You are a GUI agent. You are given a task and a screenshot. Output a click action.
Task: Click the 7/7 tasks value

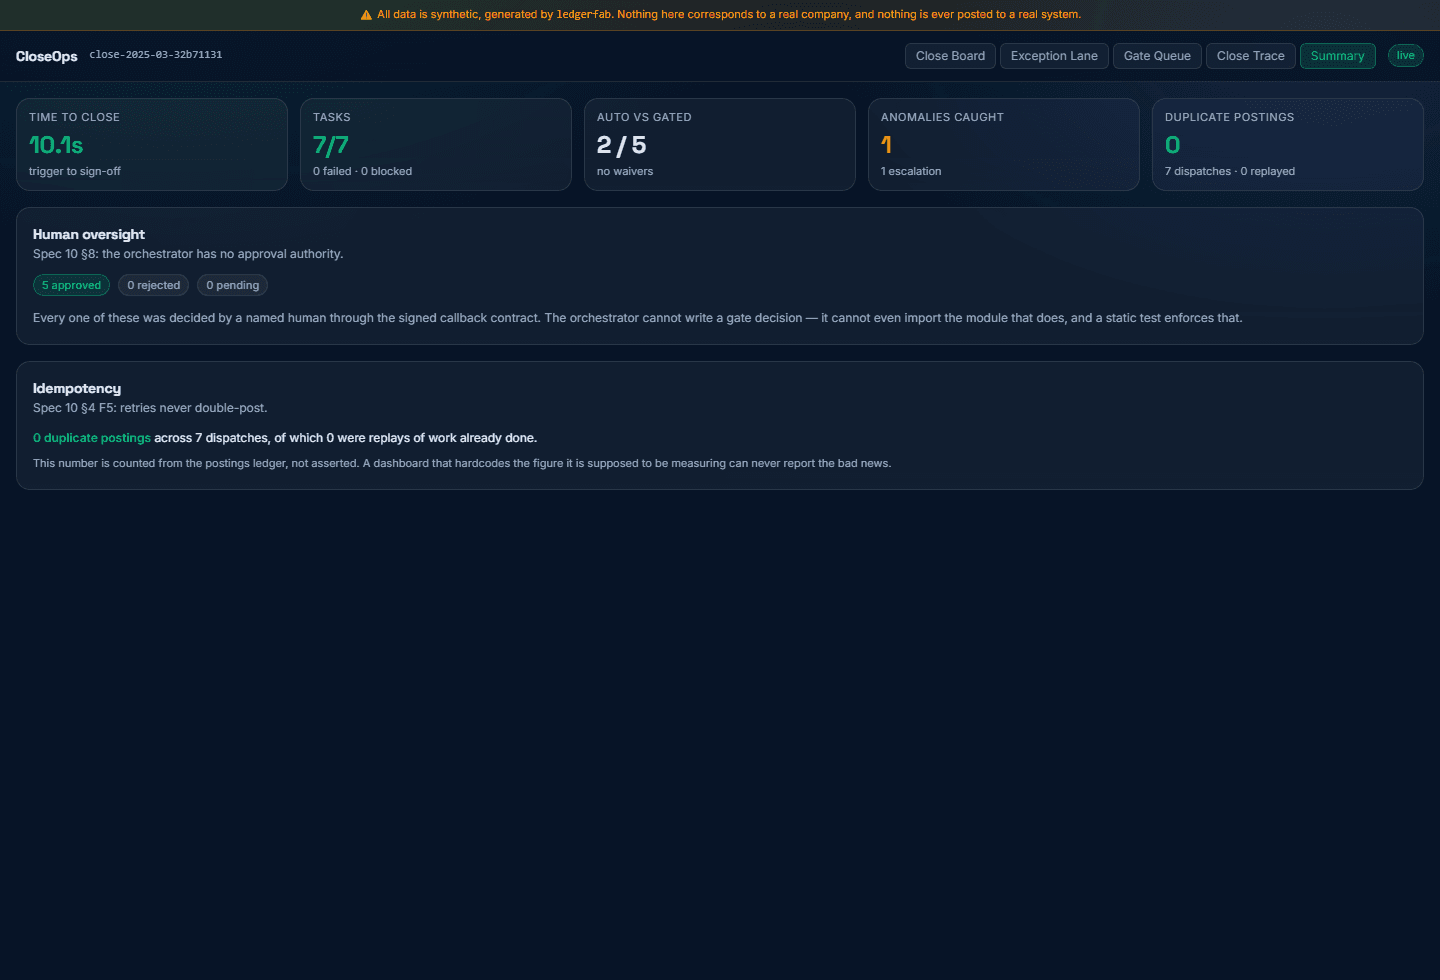(331, 145)
